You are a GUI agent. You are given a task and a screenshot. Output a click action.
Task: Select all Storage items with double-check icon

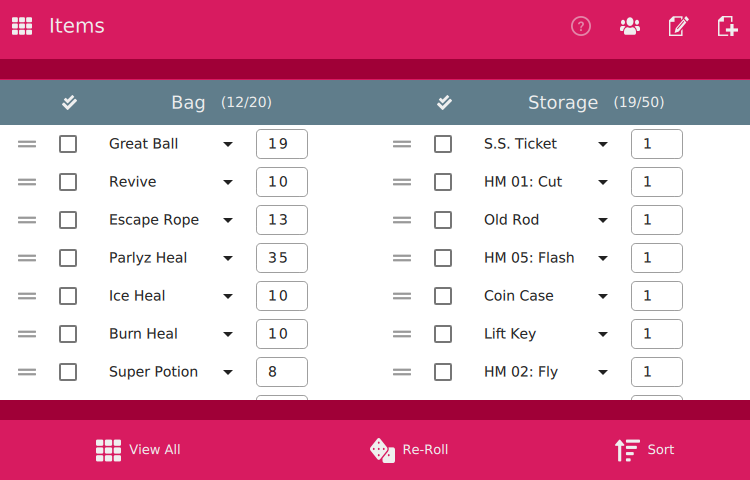coord(444,102)
